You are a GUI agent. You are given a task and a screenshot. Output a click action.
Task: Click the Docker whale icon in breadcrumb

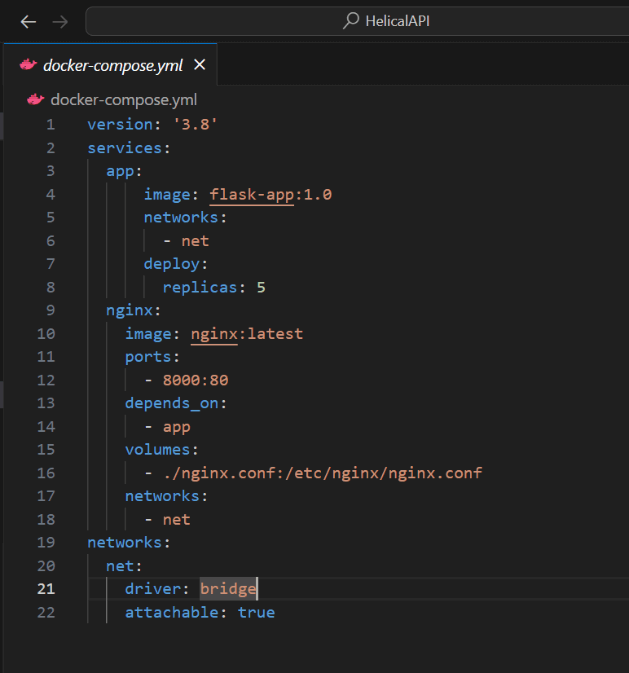(x=36, y=100)
